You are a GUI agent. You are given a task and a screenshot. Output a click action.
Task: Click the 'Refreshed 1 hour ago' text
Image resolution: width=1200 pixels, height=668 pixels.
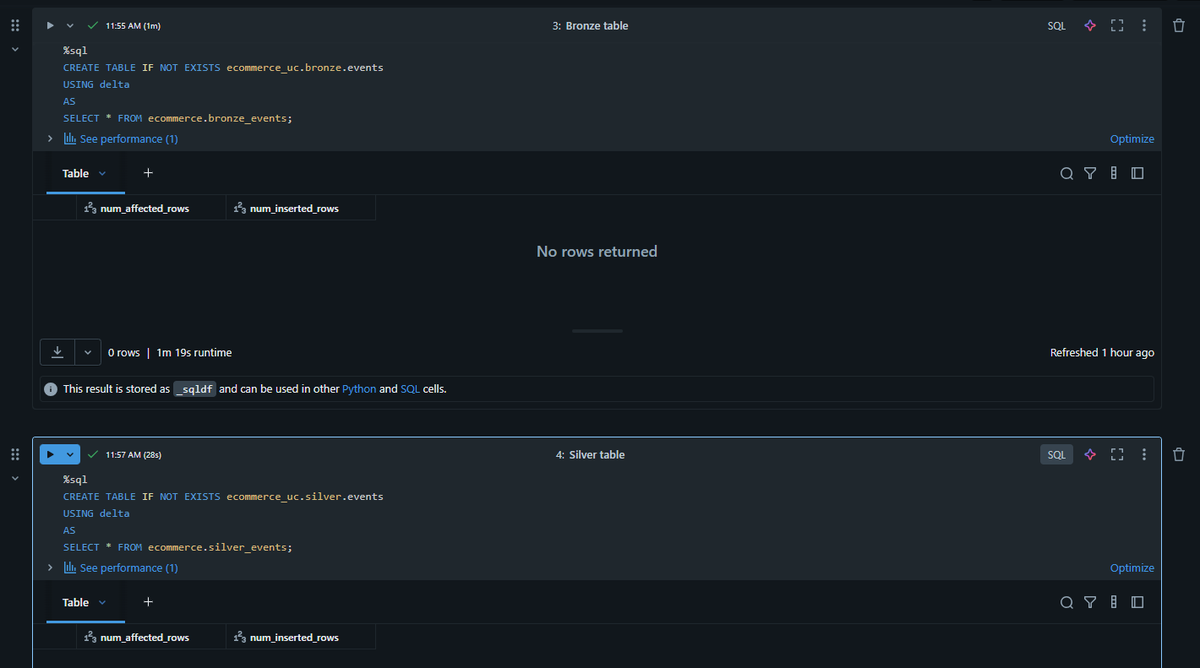coord(1102,353)
